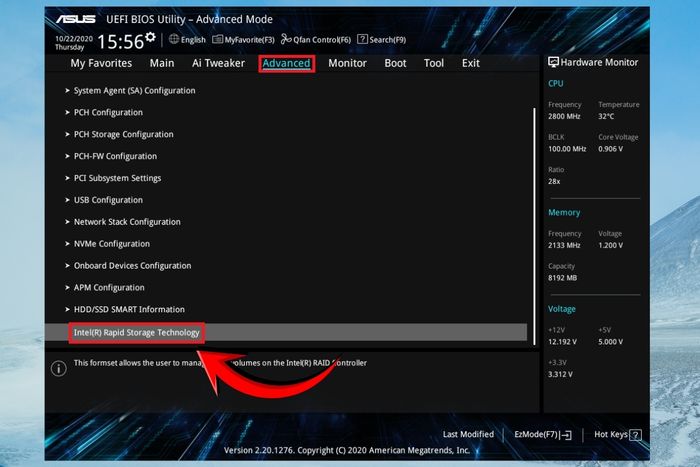Select Intel(R) Rapid Storage Technology

click(x=286, y=333)
